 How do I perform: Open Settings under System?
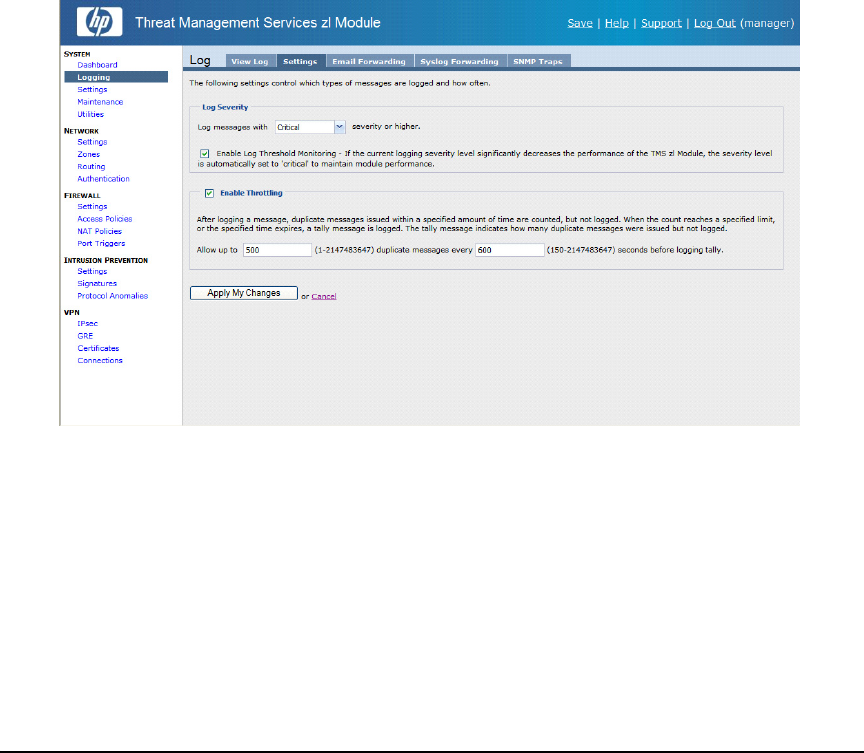pyautogui.click(x=93, y=90)
